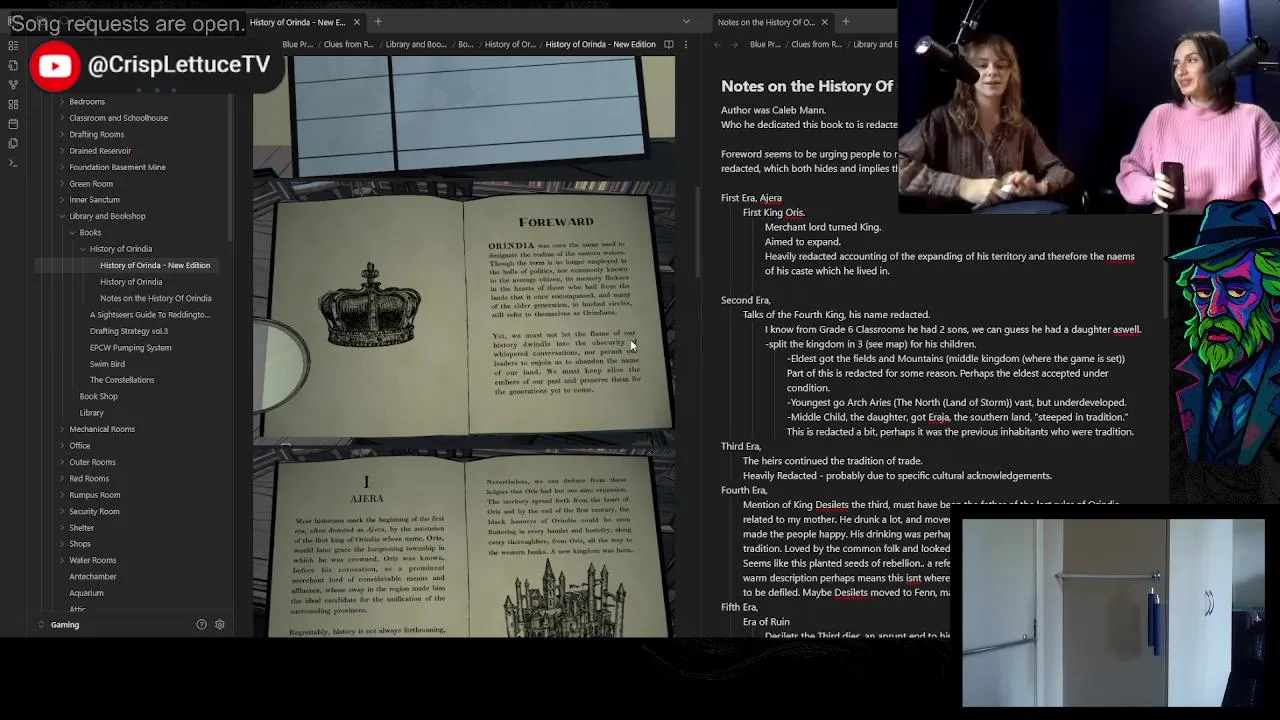This screenshot has width=1280, height=720.
Task: Expand the Shelter folder
Action: point(62,528)
